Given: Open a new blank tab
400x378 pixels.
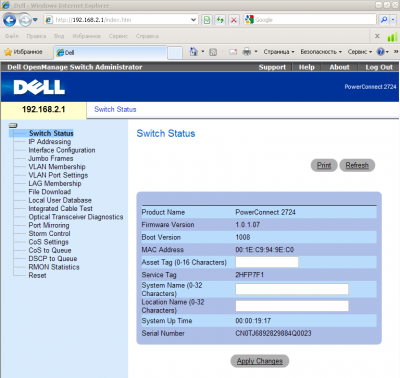Looking at the screenshot, I should tap(175, 53).
